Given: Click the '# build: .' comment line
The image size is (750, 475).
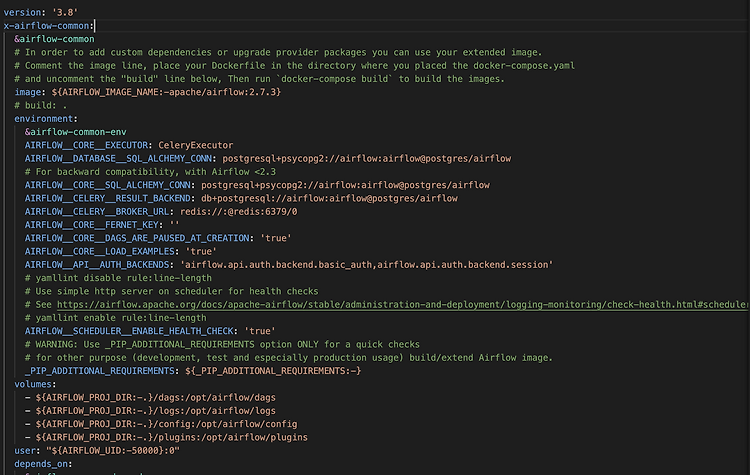Looking at the screenshot, I should tap(41, 105).
